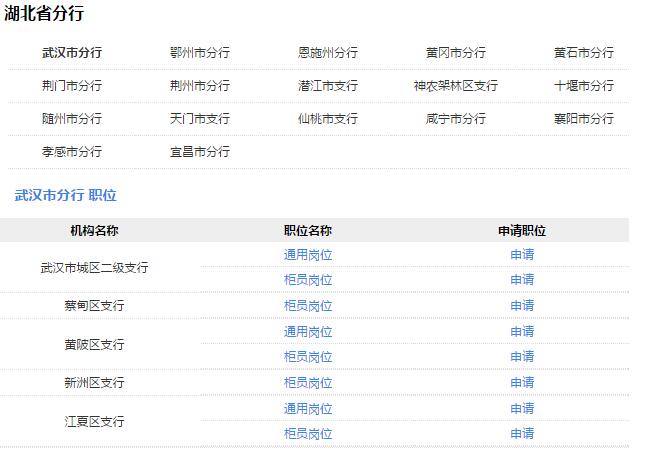Select 武汉市分行 branch link
The image size is (654, 462).
[x=71, y=53]
